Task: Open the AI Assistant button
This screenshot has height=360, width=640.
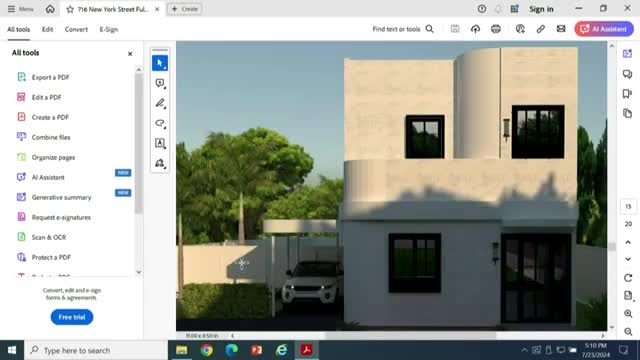Action: pyautogui.click(x=604, y=29)
